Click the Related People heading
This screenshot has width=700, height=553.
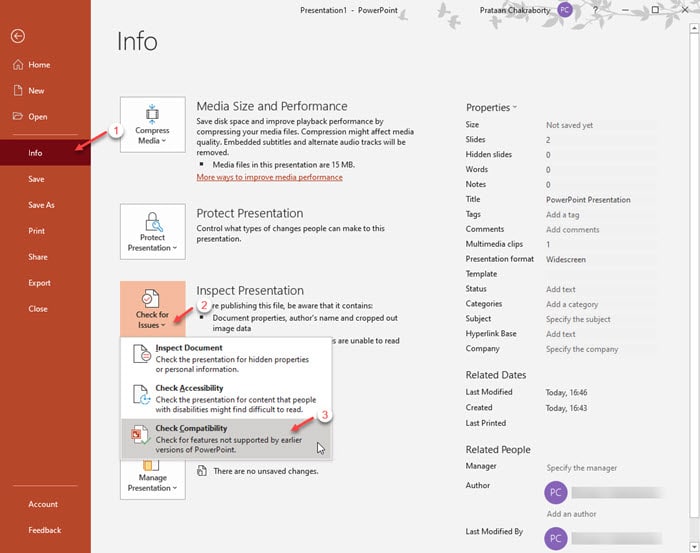click(498, 449)
